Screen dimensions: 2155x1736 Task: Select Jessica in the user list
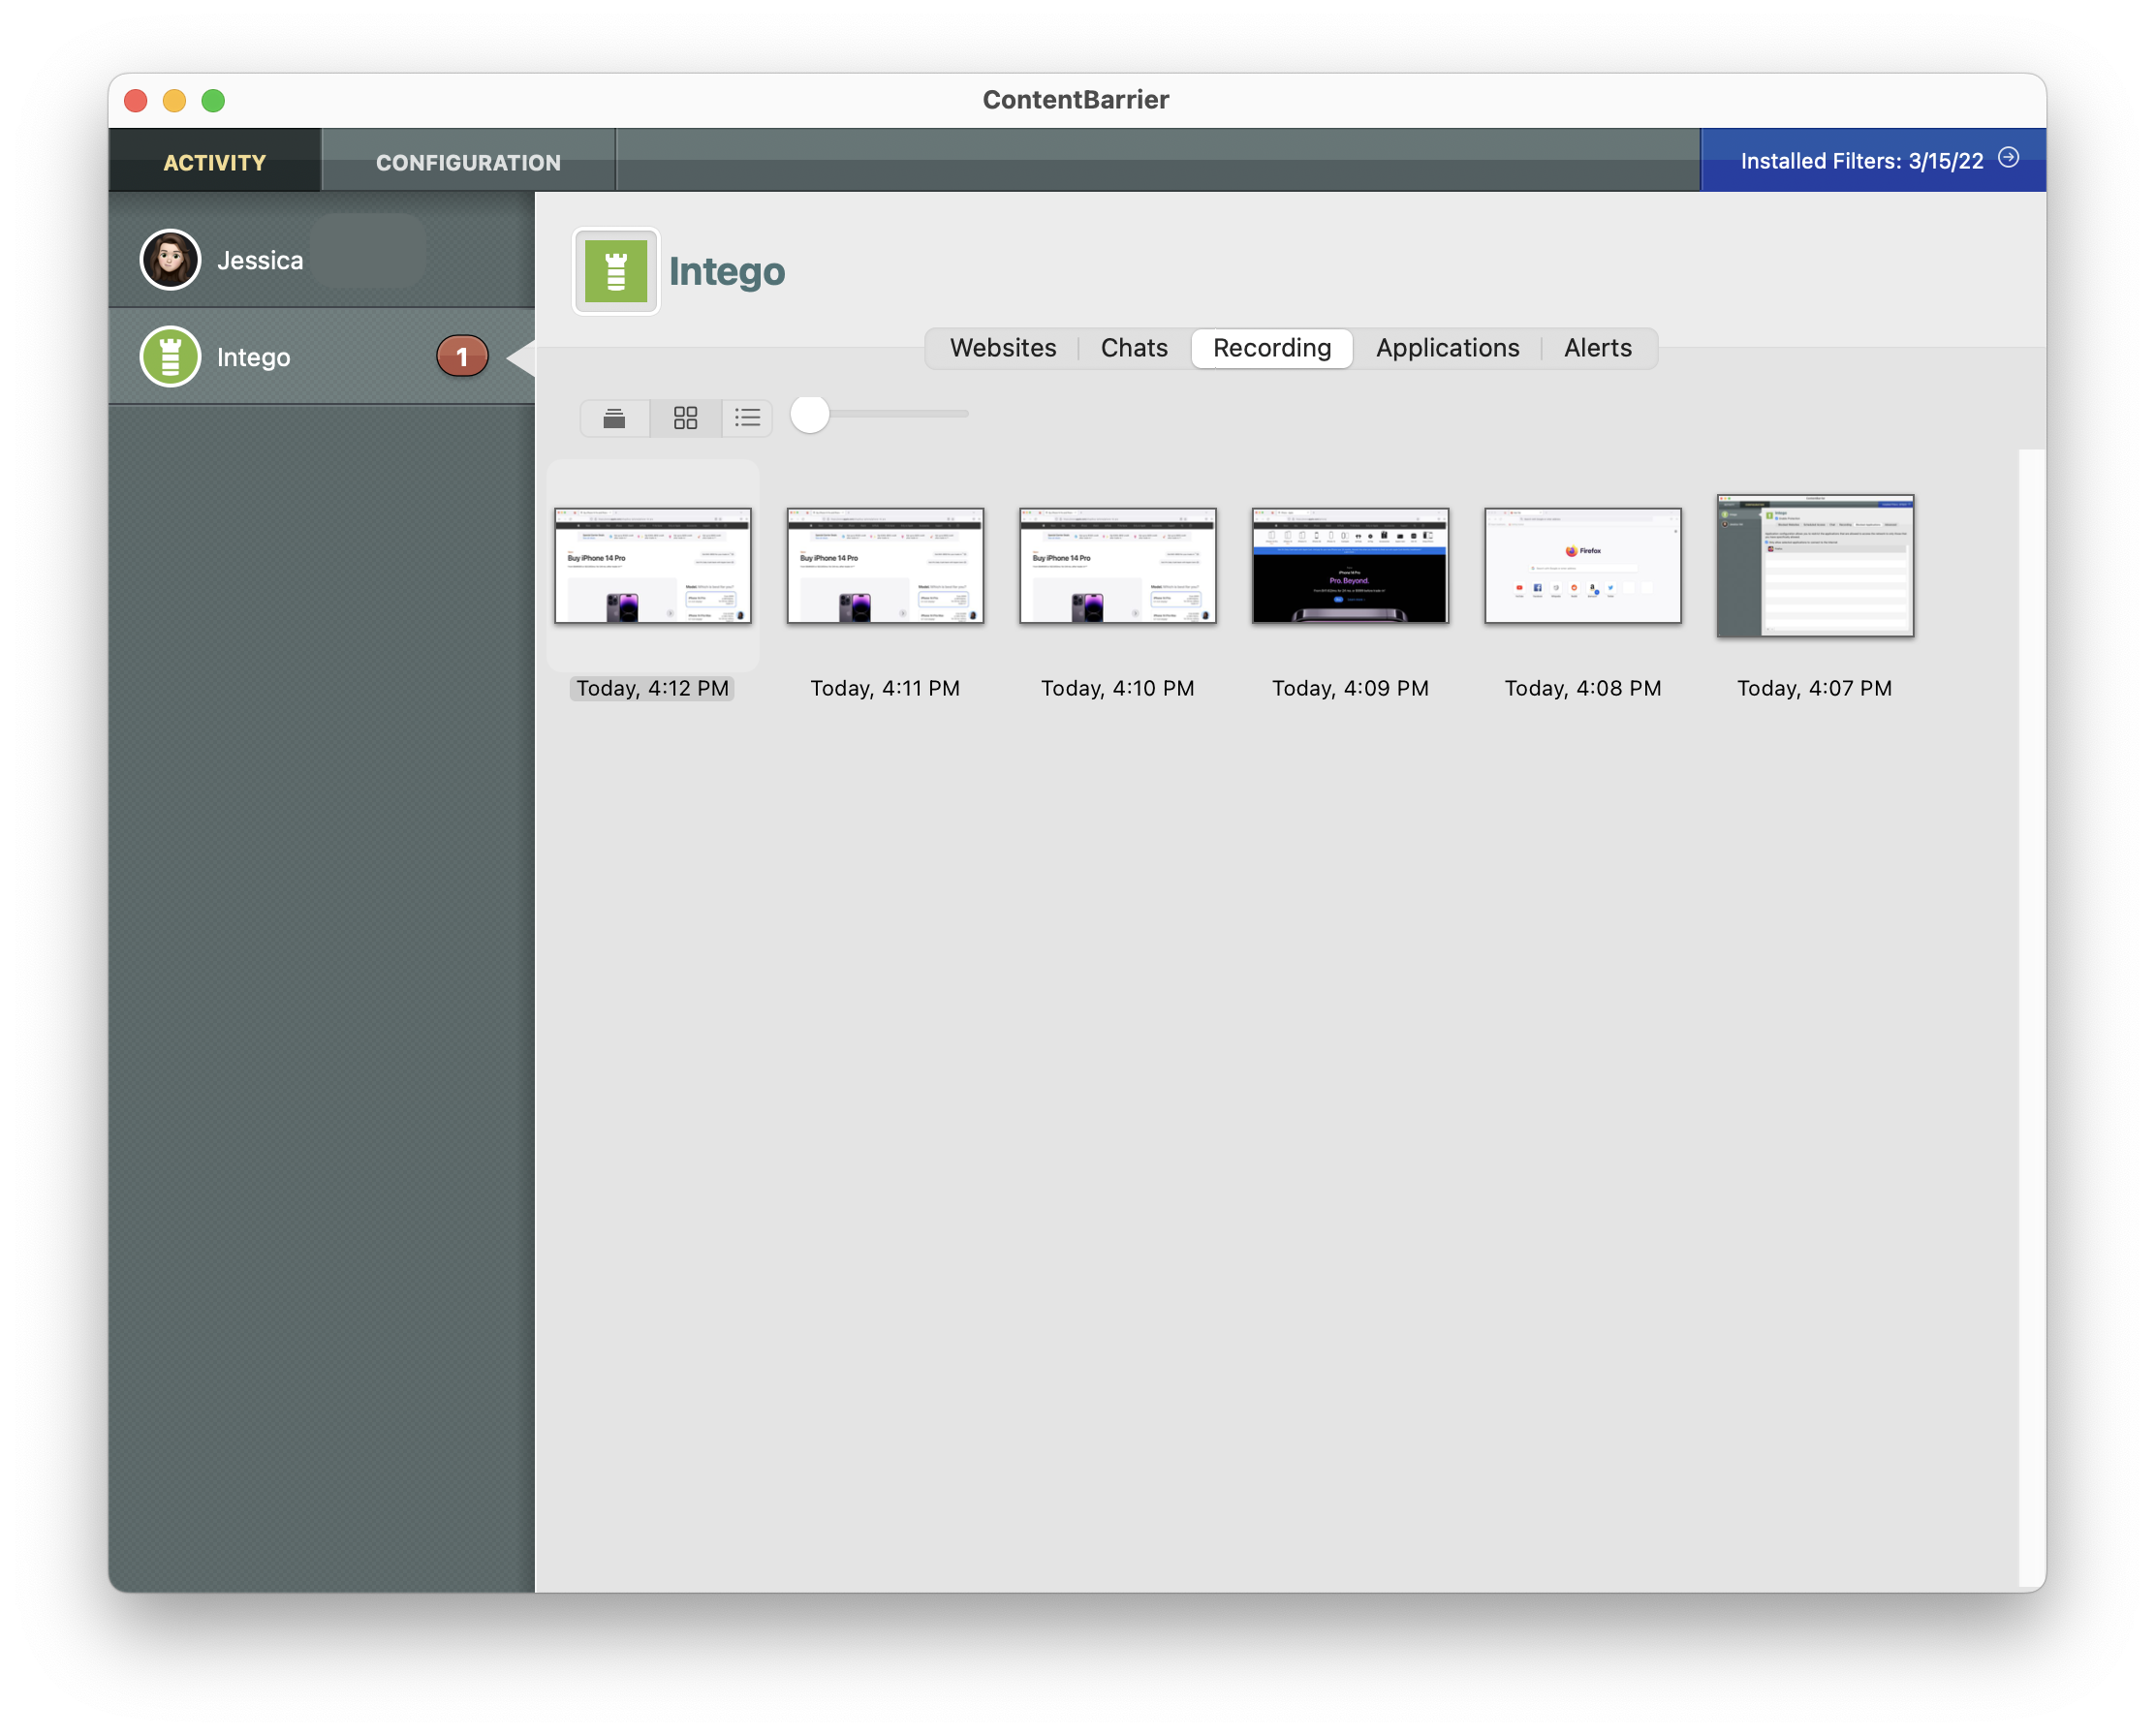tap(321, 260)
